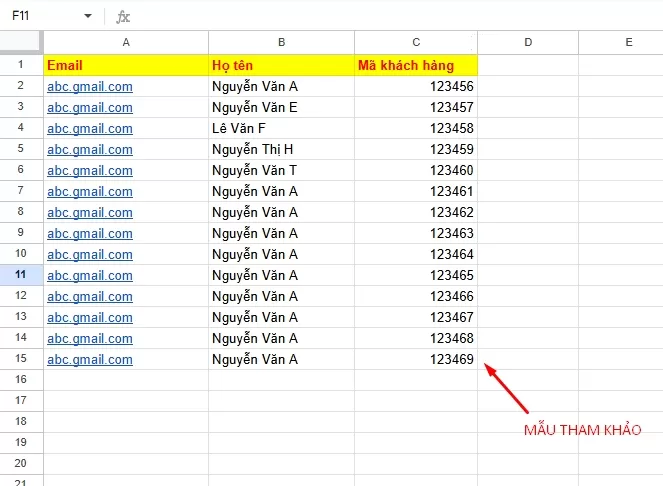
Task: Click the cell 123468
Action: [416, 338]
